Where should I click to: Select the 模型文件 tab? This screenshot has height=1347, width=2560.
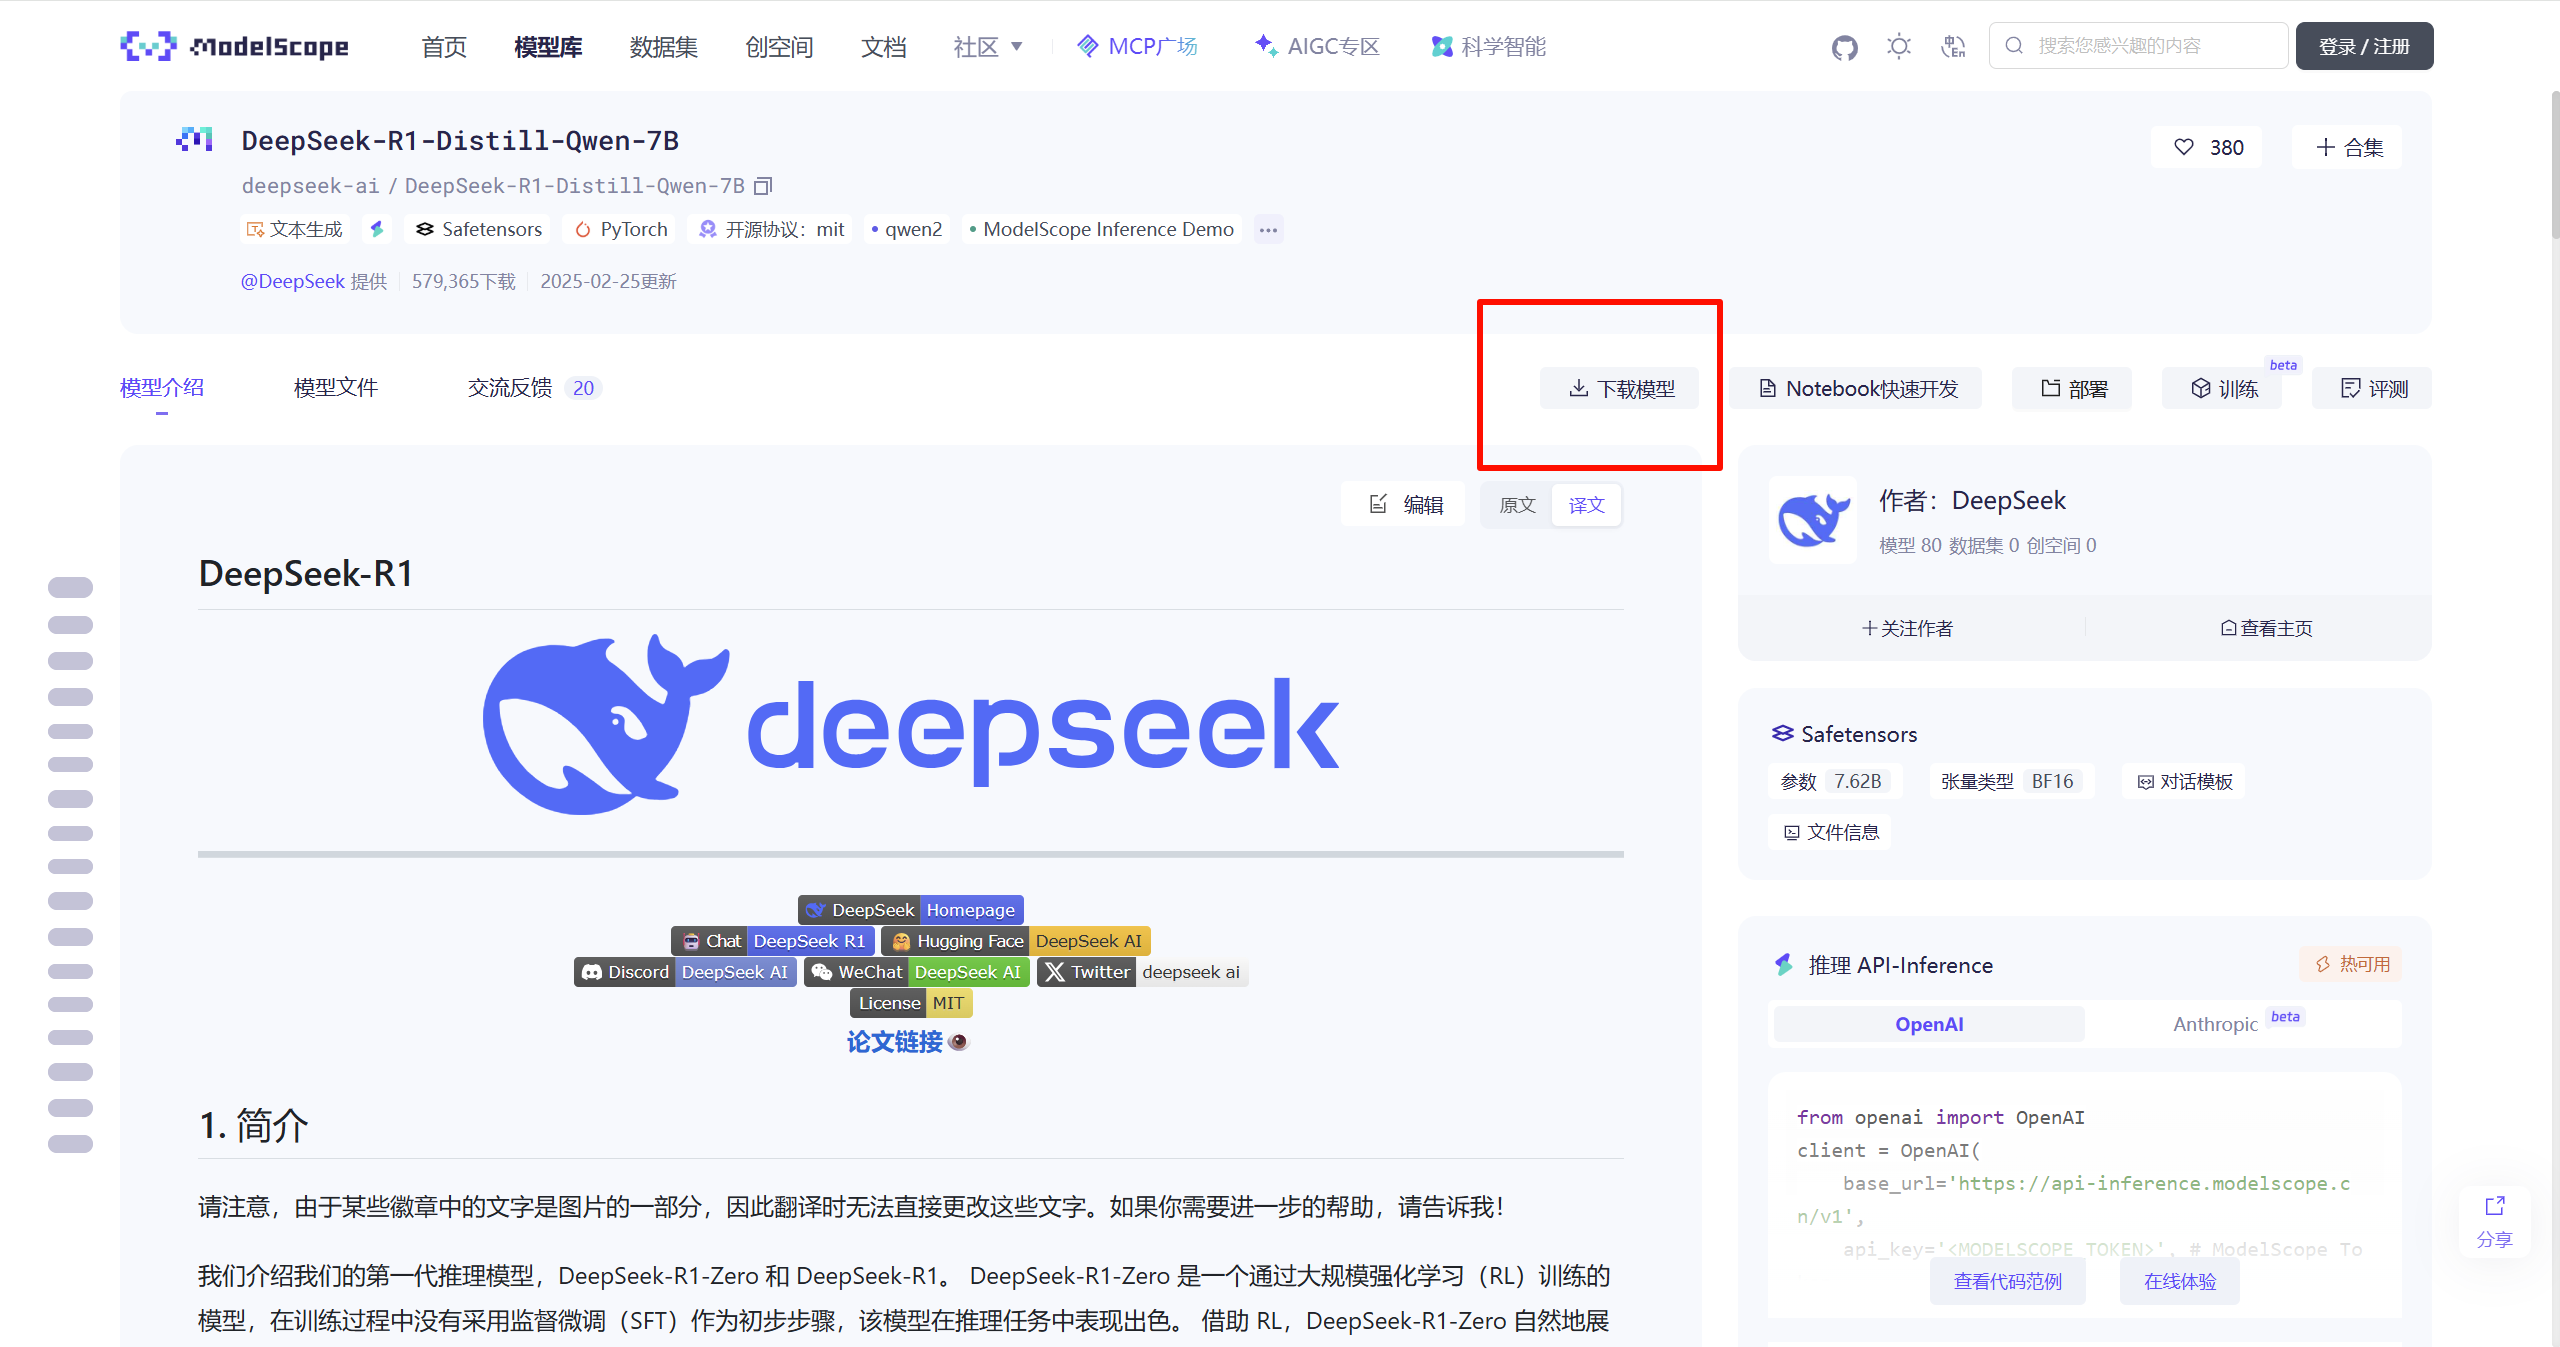point(336,388)
